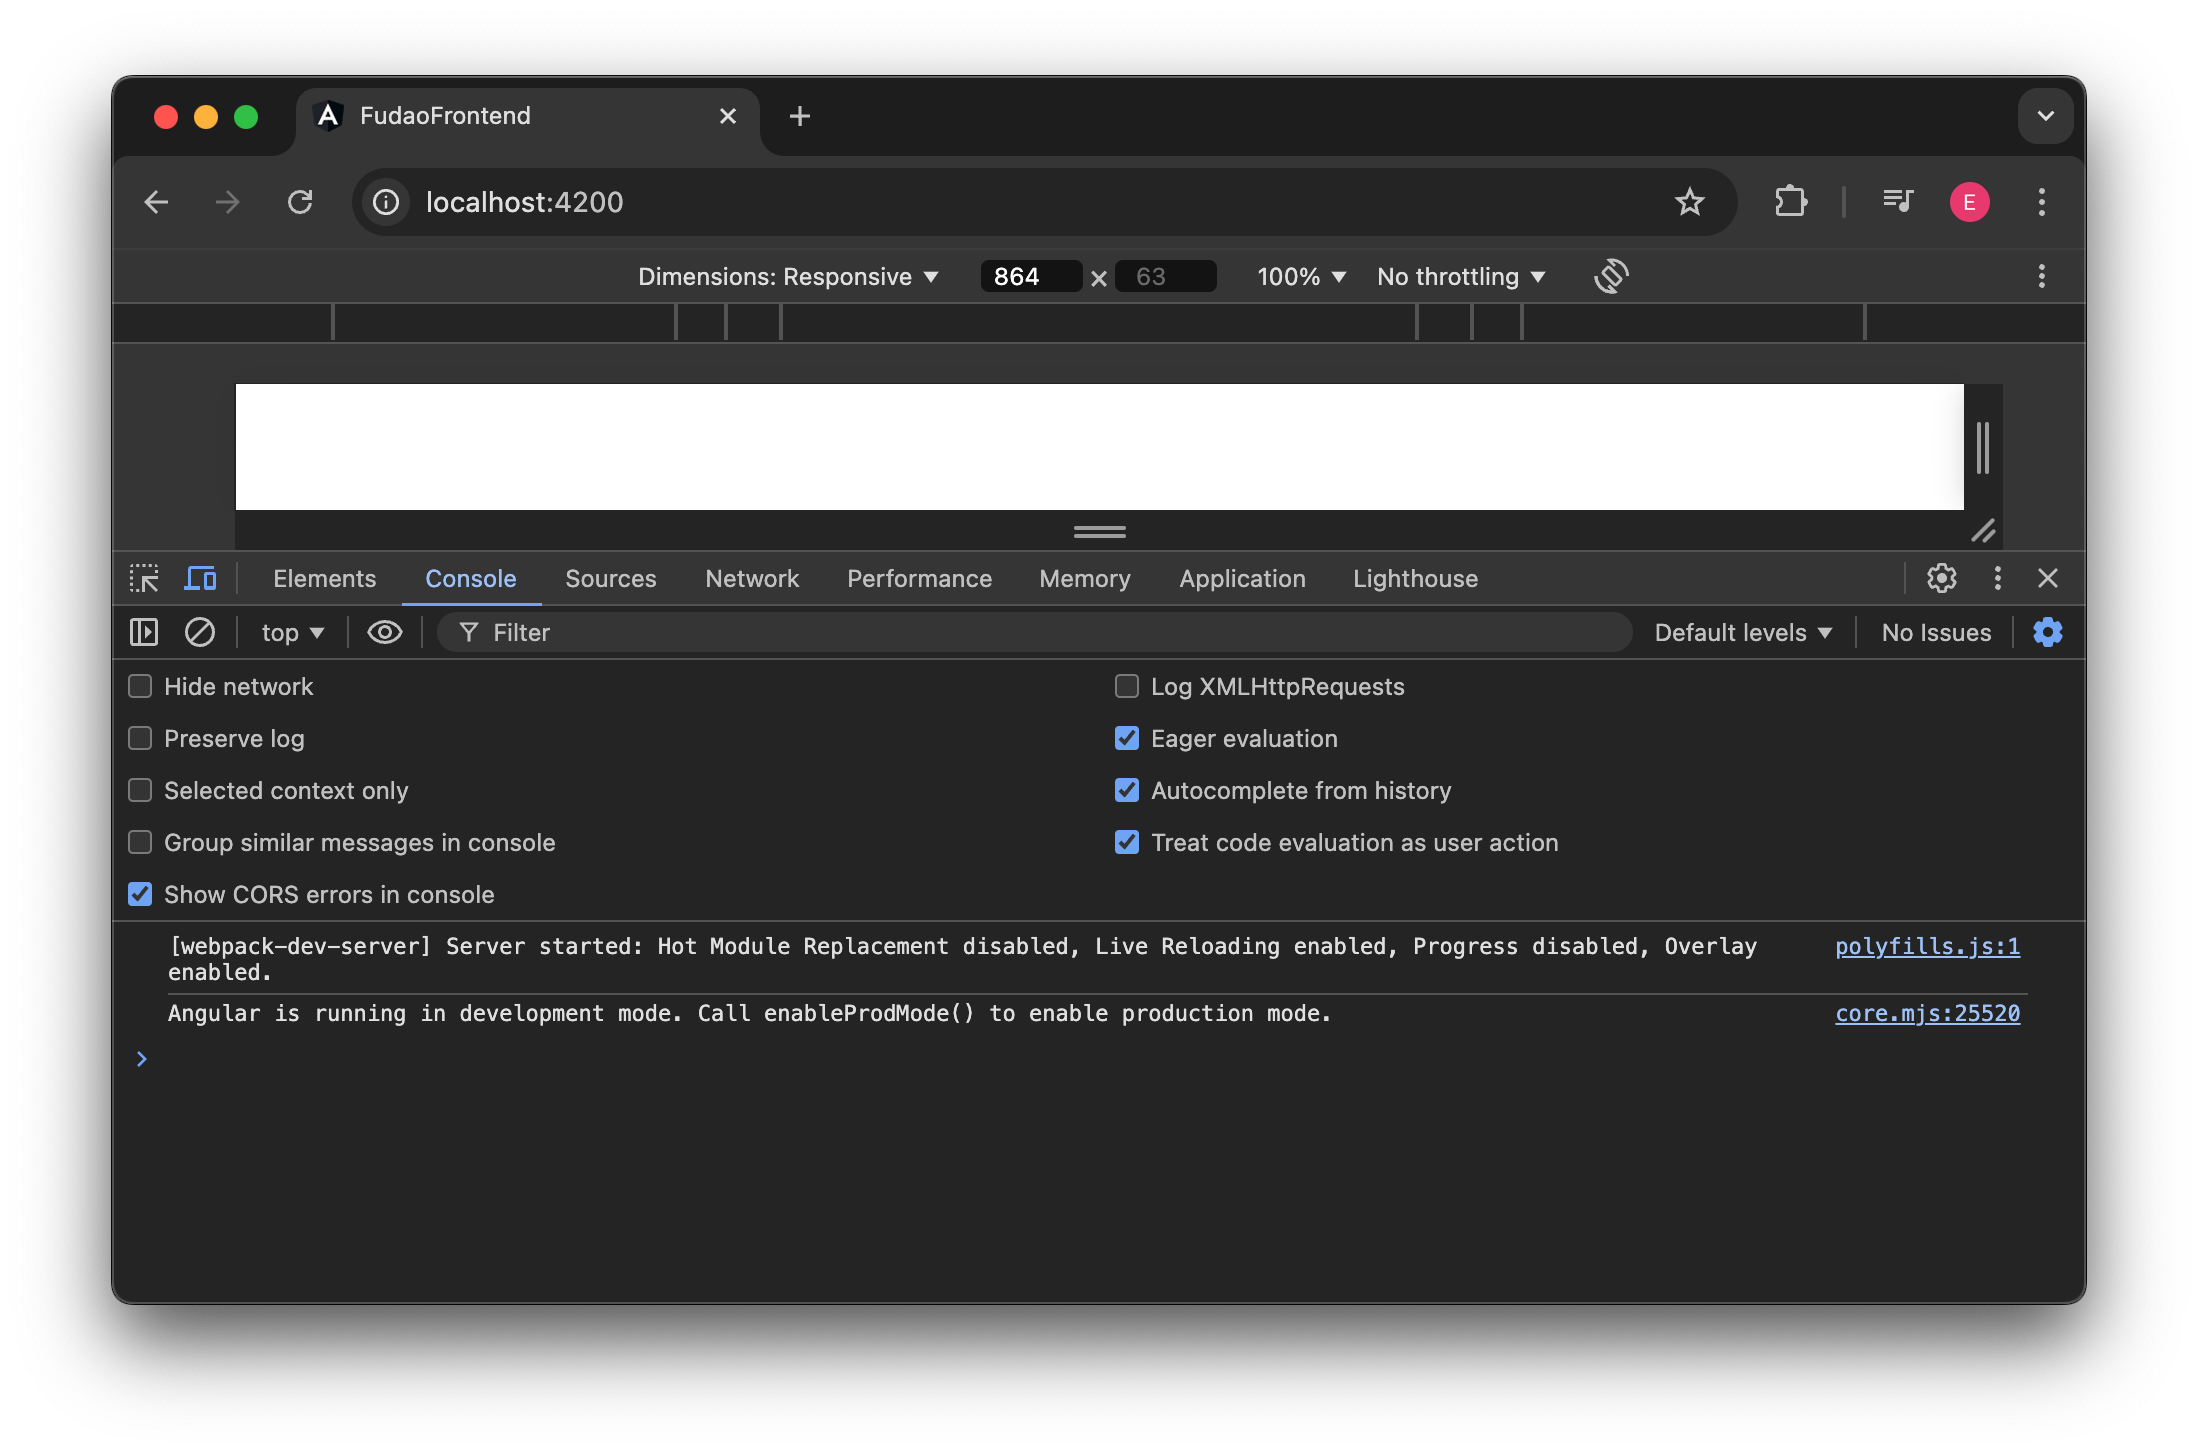Viewport: 2198px width, 1452px height.
Task: Clear the console
Action: tap(200, 632)
